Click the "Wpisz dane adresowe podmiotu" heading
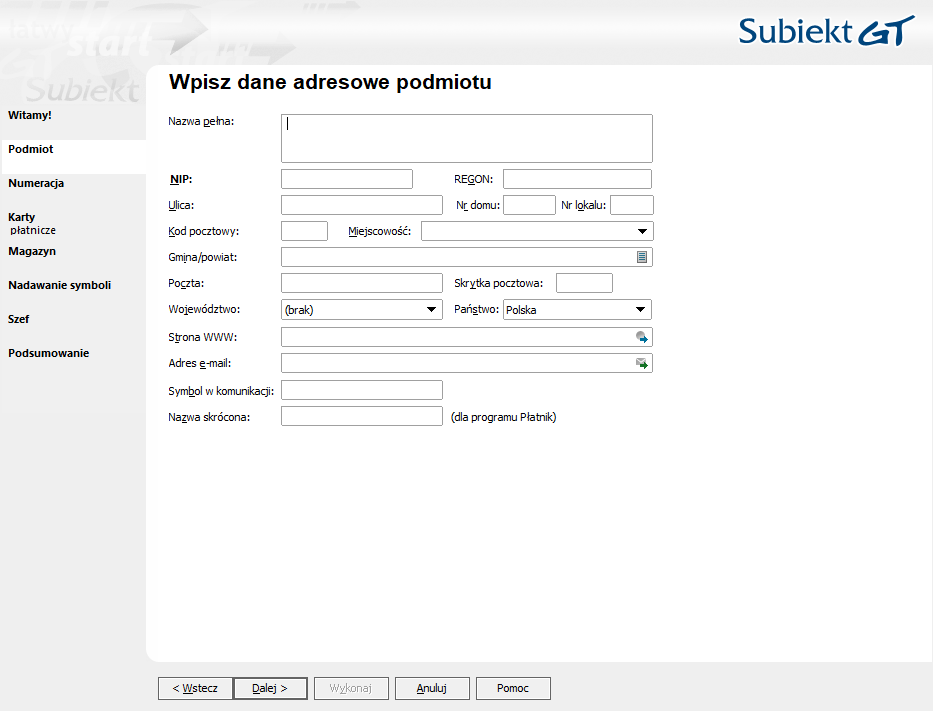Viewport: 933px width, 711px height. click(330, 82)
